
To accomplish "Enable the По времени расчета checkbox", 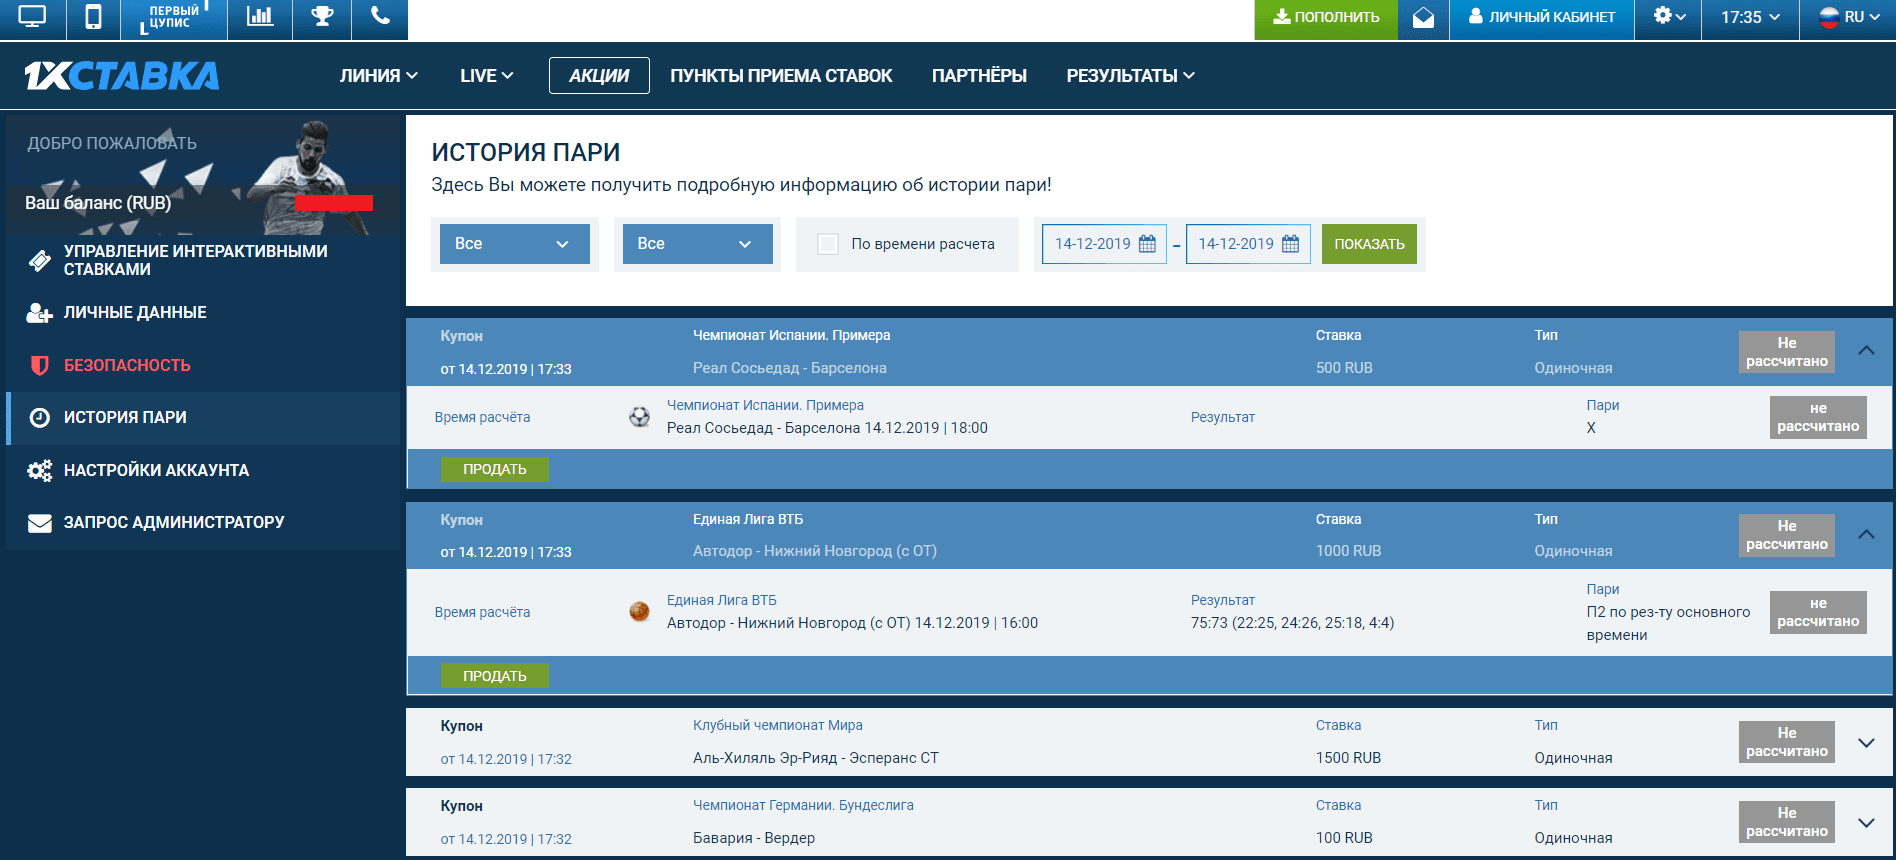I will [x=828, y=244].
